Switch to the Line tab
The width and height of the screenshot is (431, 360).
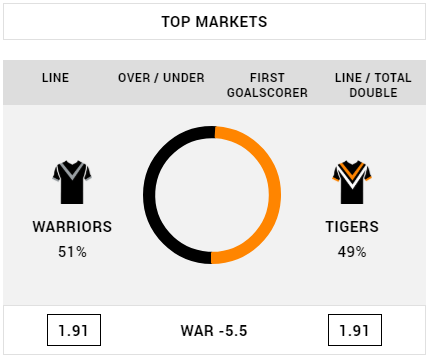click(x=56, y=78)
